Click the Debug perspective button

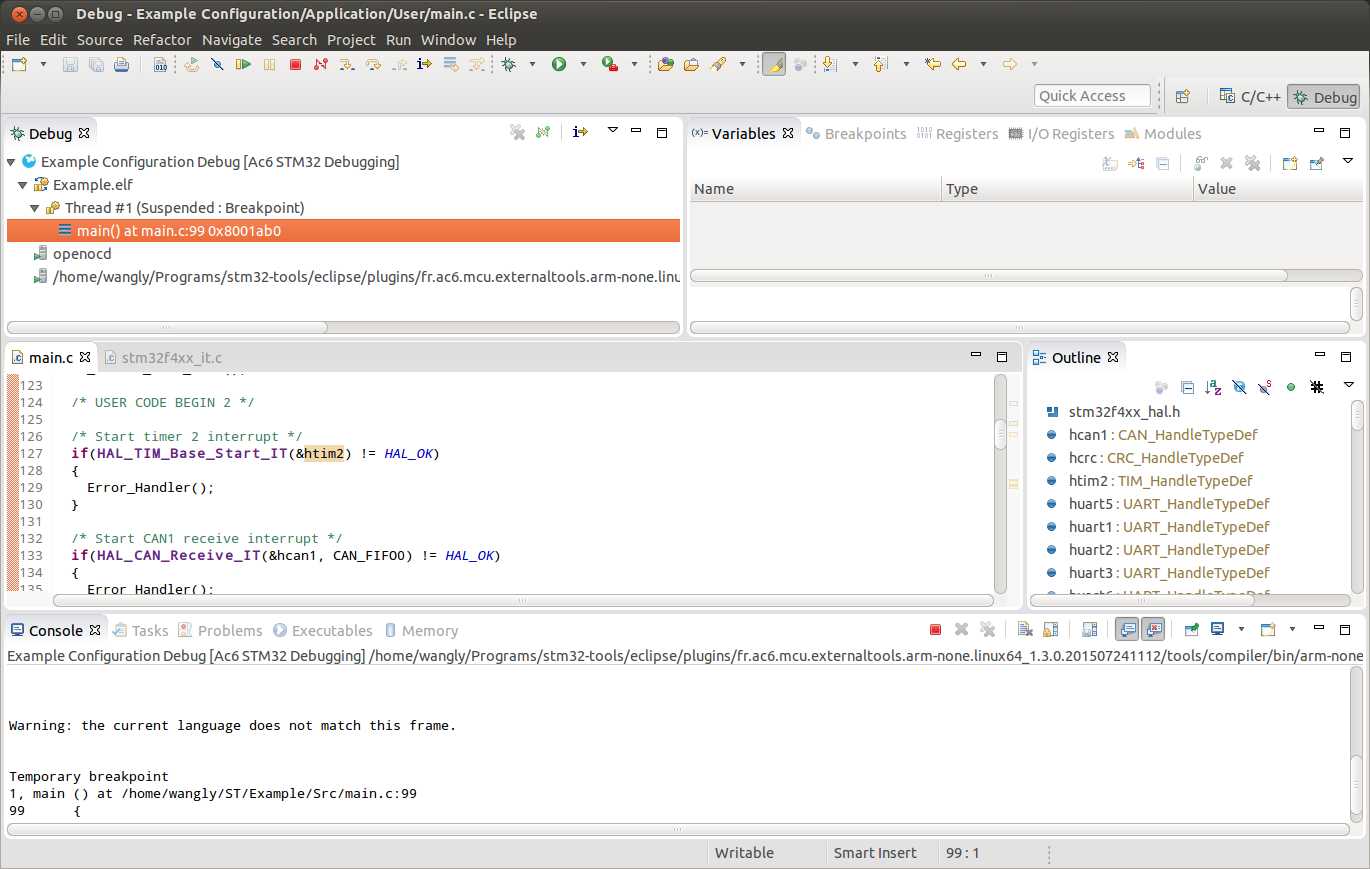click(x=1324, y=97)
